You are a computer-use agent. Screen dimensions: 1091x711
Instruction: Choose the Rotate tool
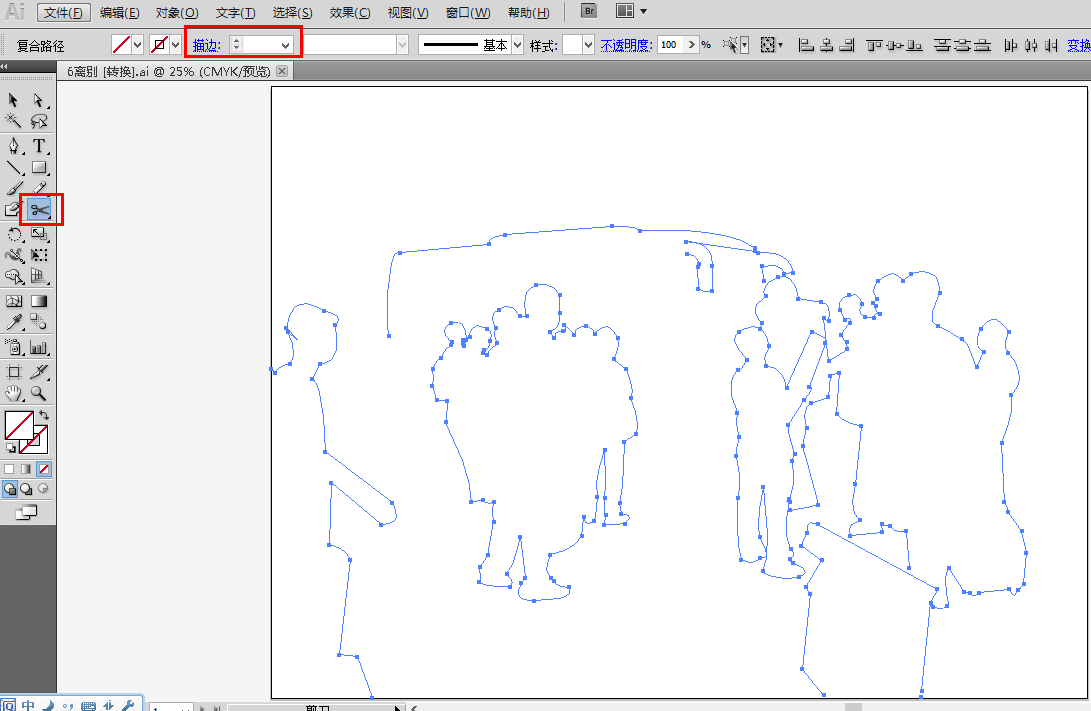tap(13, 234)
